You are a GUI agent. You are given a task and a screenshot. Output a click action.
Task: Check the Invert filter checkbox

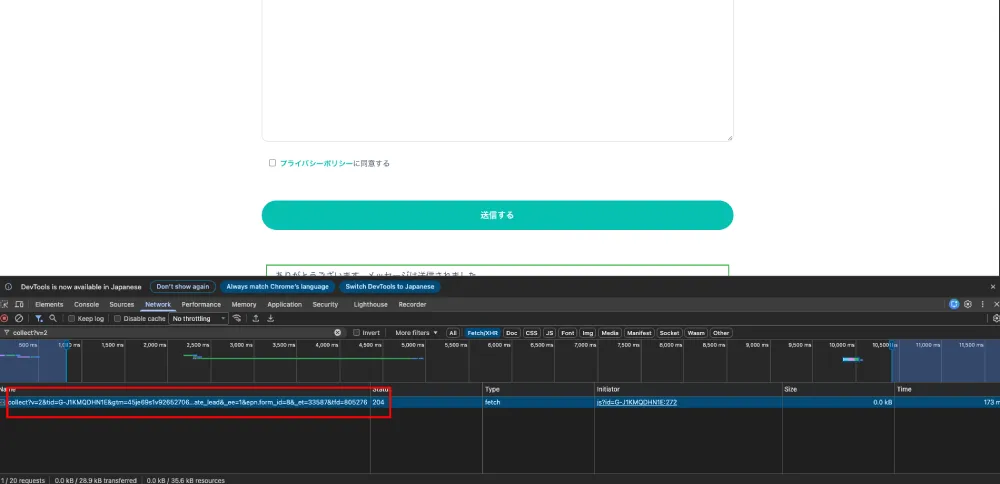357,333
